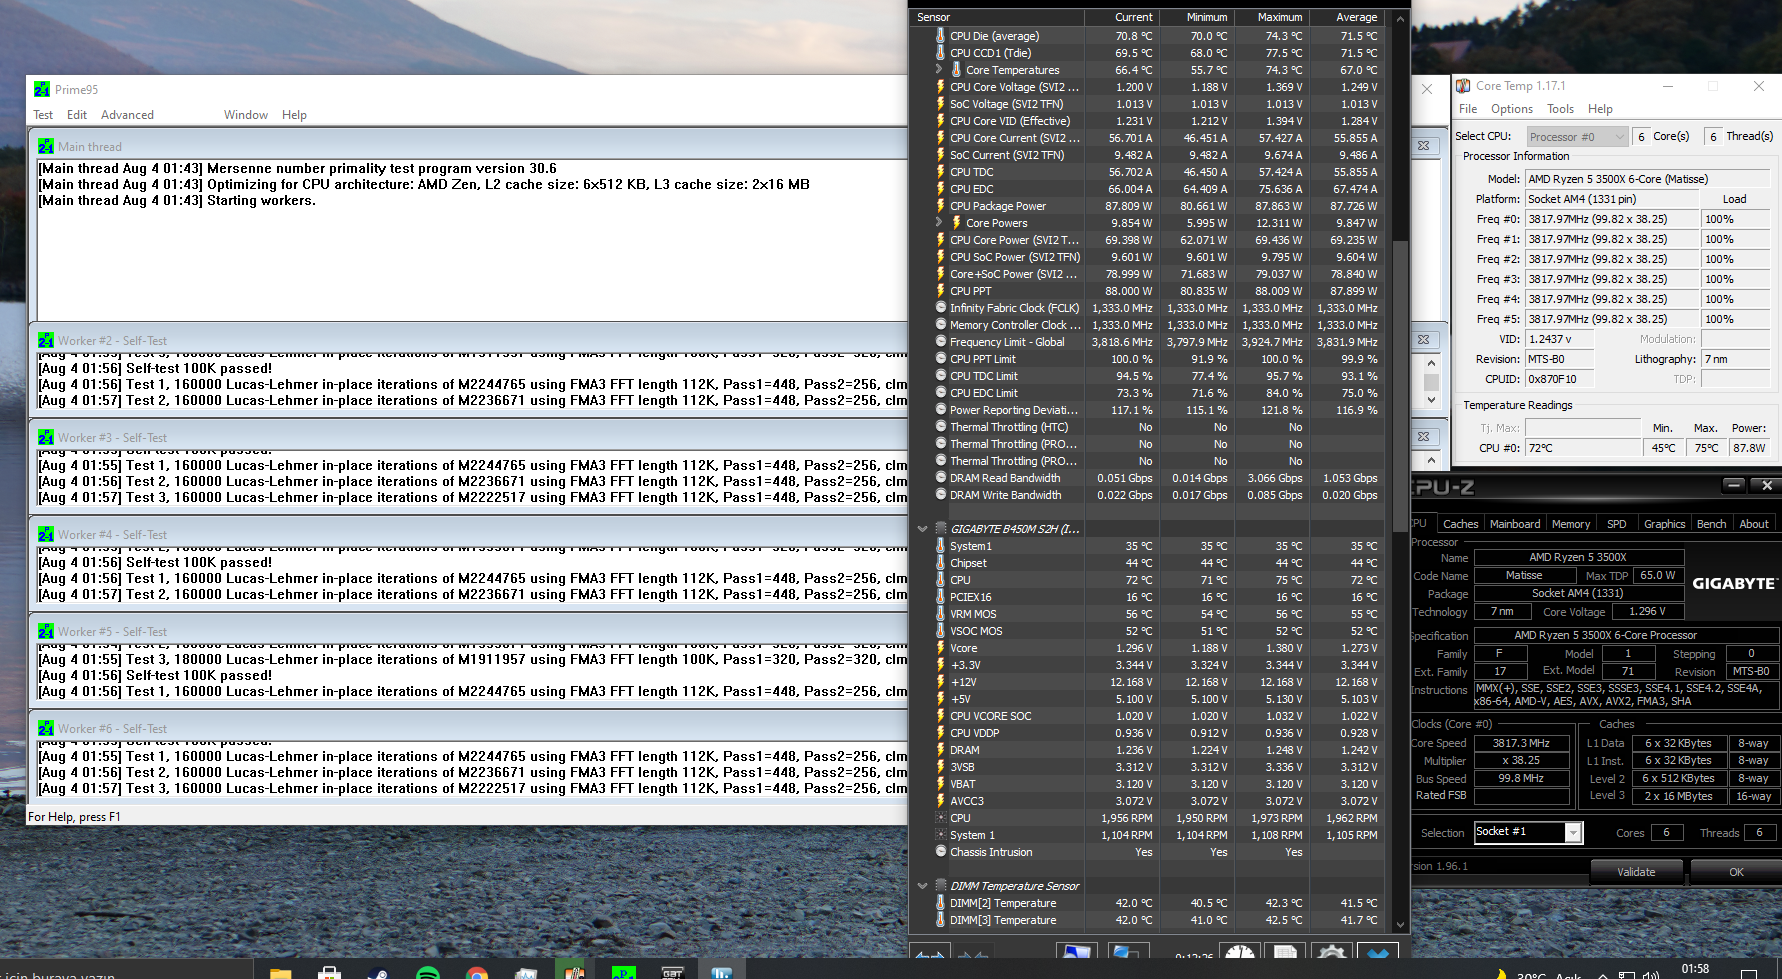Open Spotify from the taskbar
Screen dimensions: 1782x979
[x=427, y=972]
